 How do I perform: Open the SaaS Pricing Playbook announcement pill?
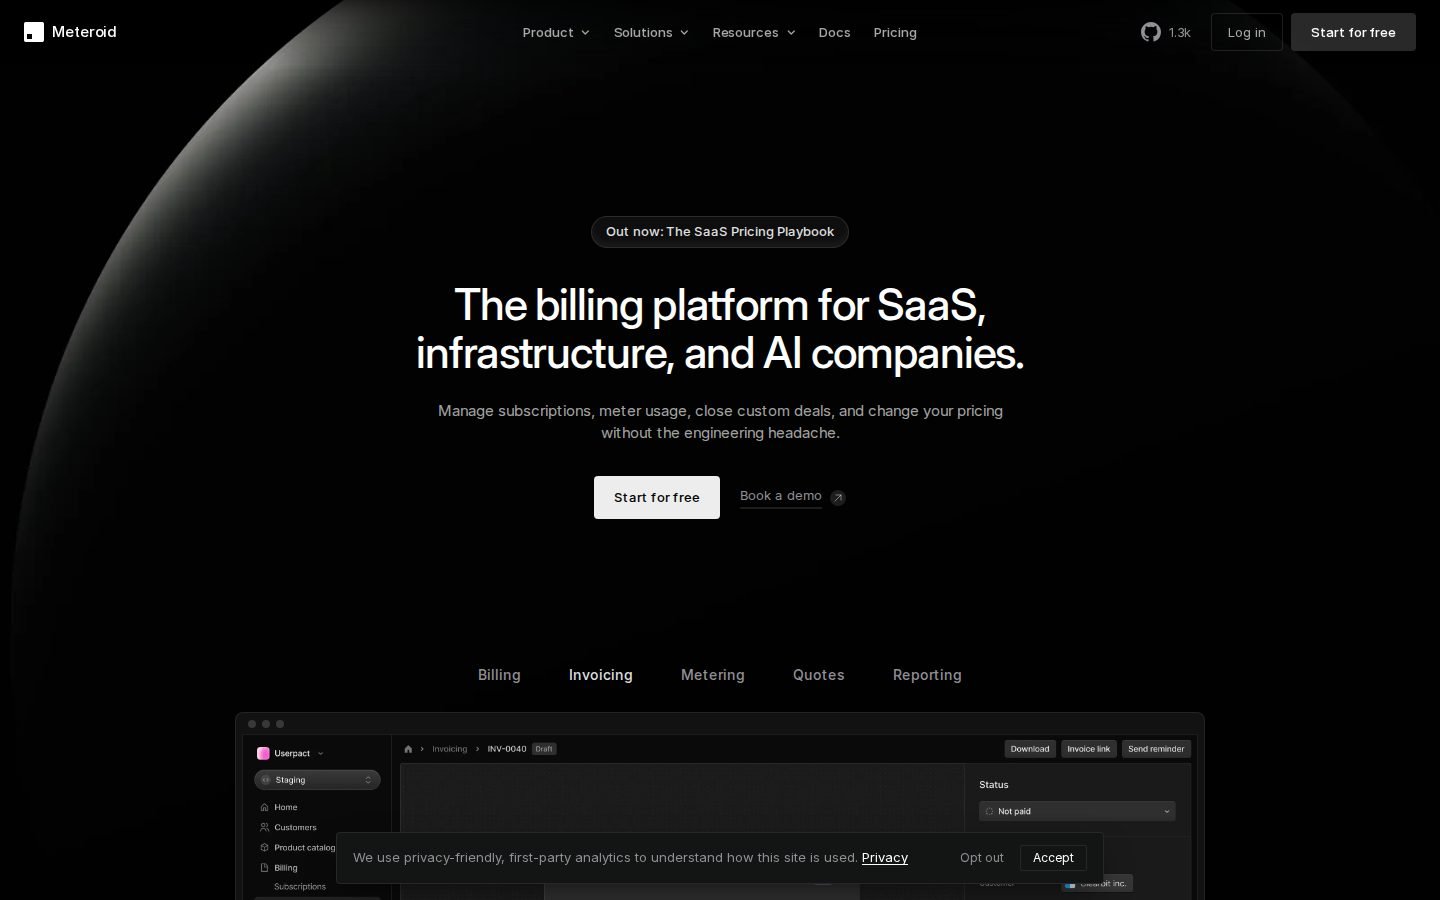pos(720,232)
